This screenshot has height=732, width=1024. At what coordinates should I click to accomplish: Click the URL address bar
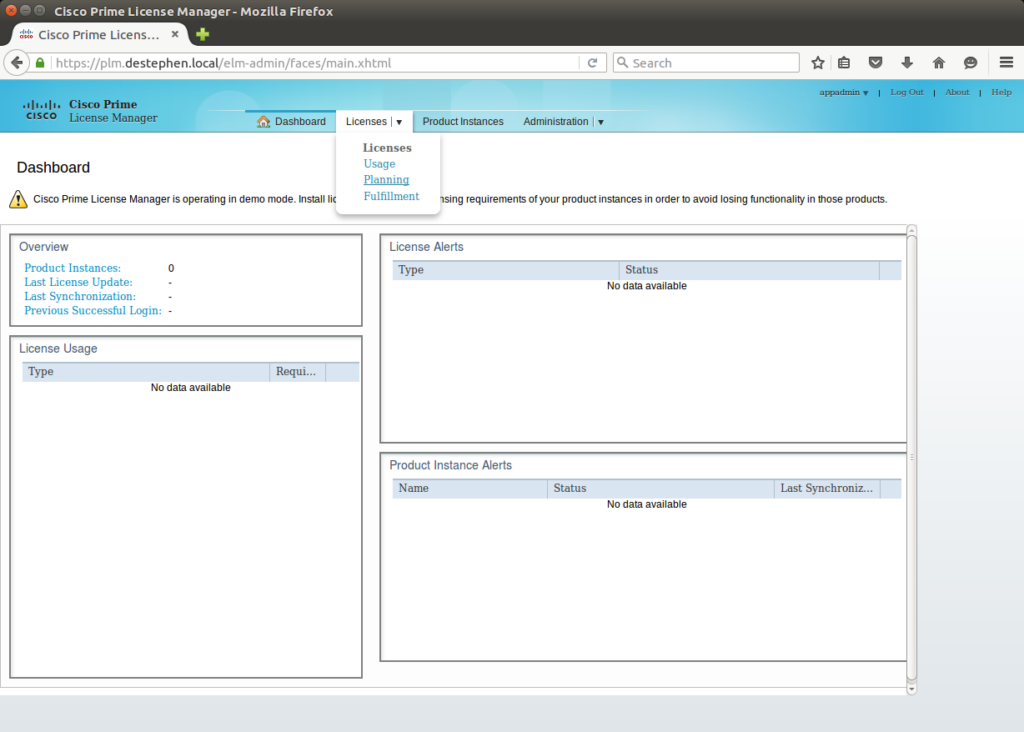tap(315, 63)
